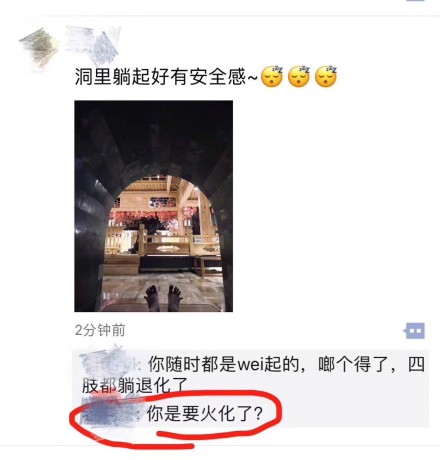Tap the 2分钟前 timestamp
The height and width of the screenshot is (460, 440).
pos(100,330)
